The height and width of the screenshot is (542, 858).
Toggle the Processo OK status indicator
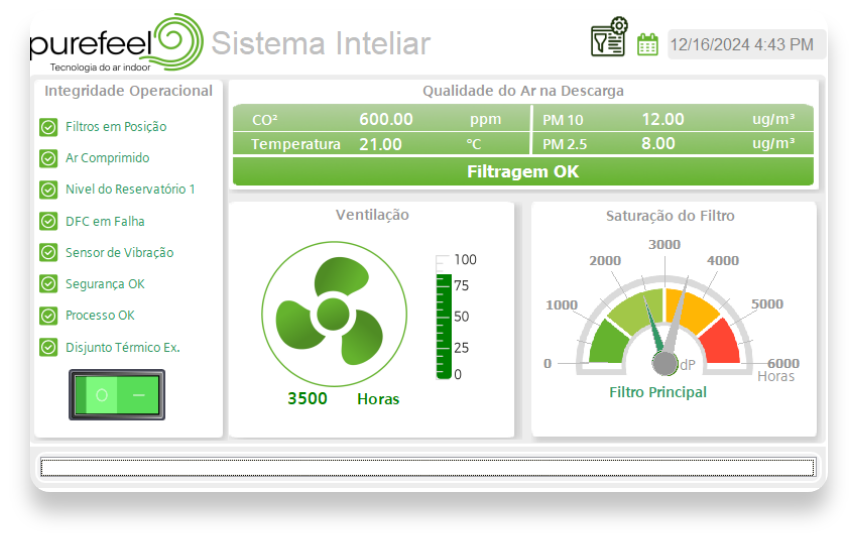pyautogui.click(x=48, y=316)
